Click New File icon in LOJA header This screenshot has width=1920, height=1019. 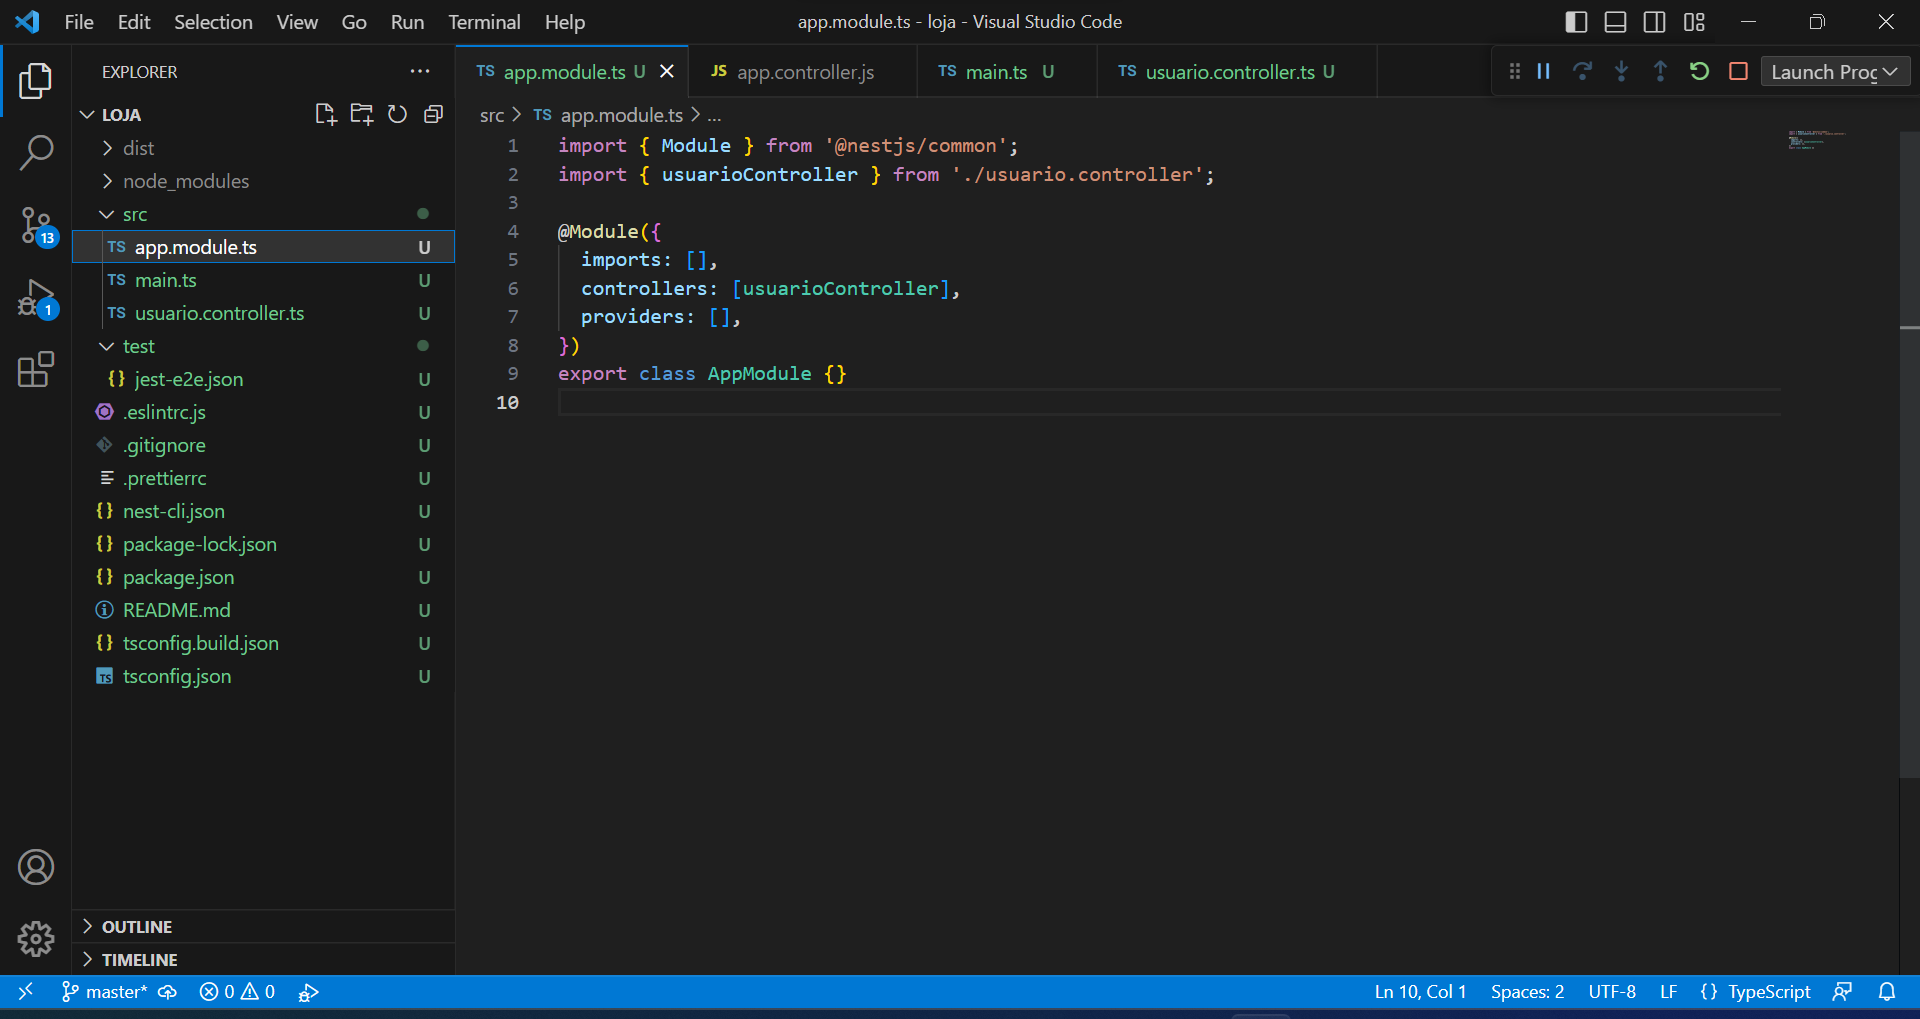[x=325, y=114]
